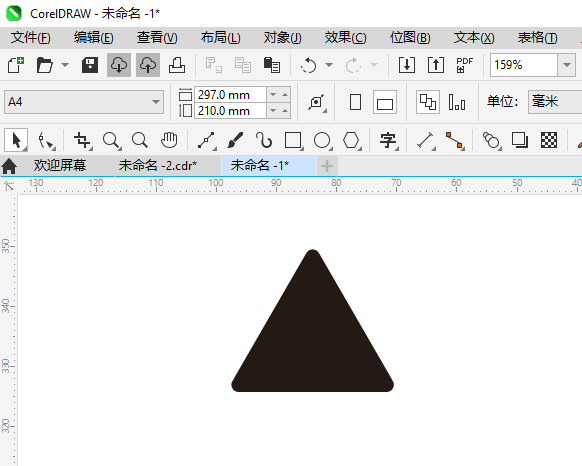
Task: Switch to the 欢迎屏幕 tab
Action: [x=60, y=166]
